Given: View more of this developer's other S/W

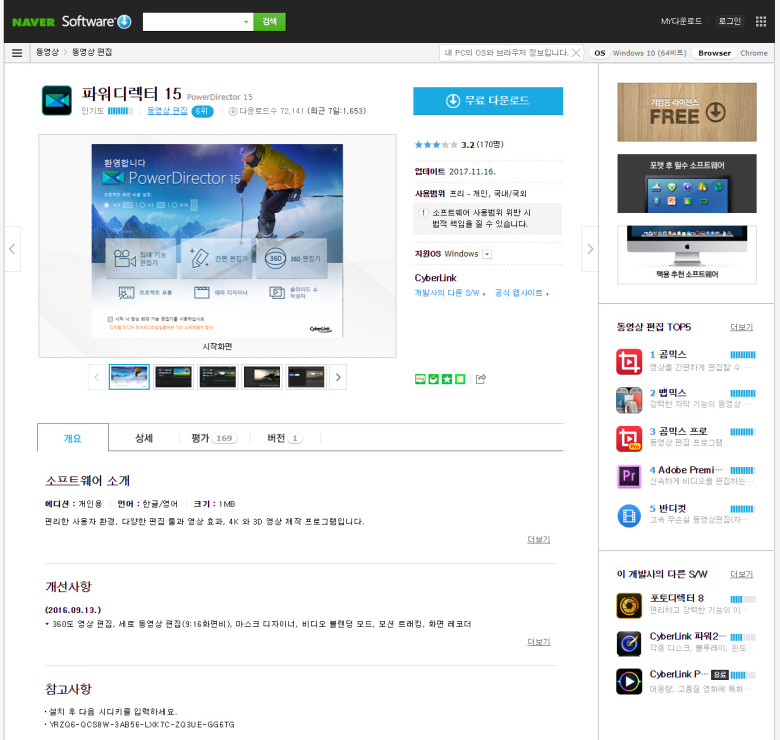Looking at the screenshot, I should pyautogui.click(x=741, y=574).
